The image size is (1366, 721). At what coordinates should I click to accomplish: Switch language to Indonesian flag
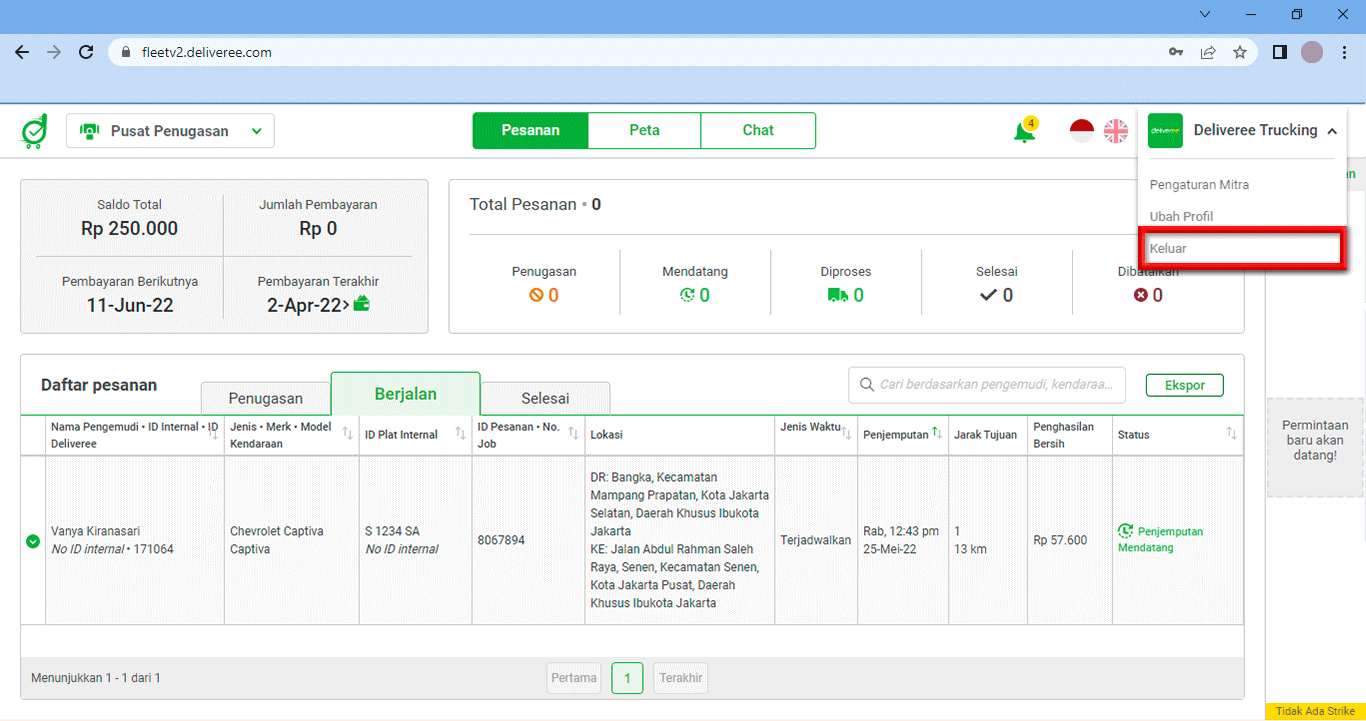tap(1082, 131)
